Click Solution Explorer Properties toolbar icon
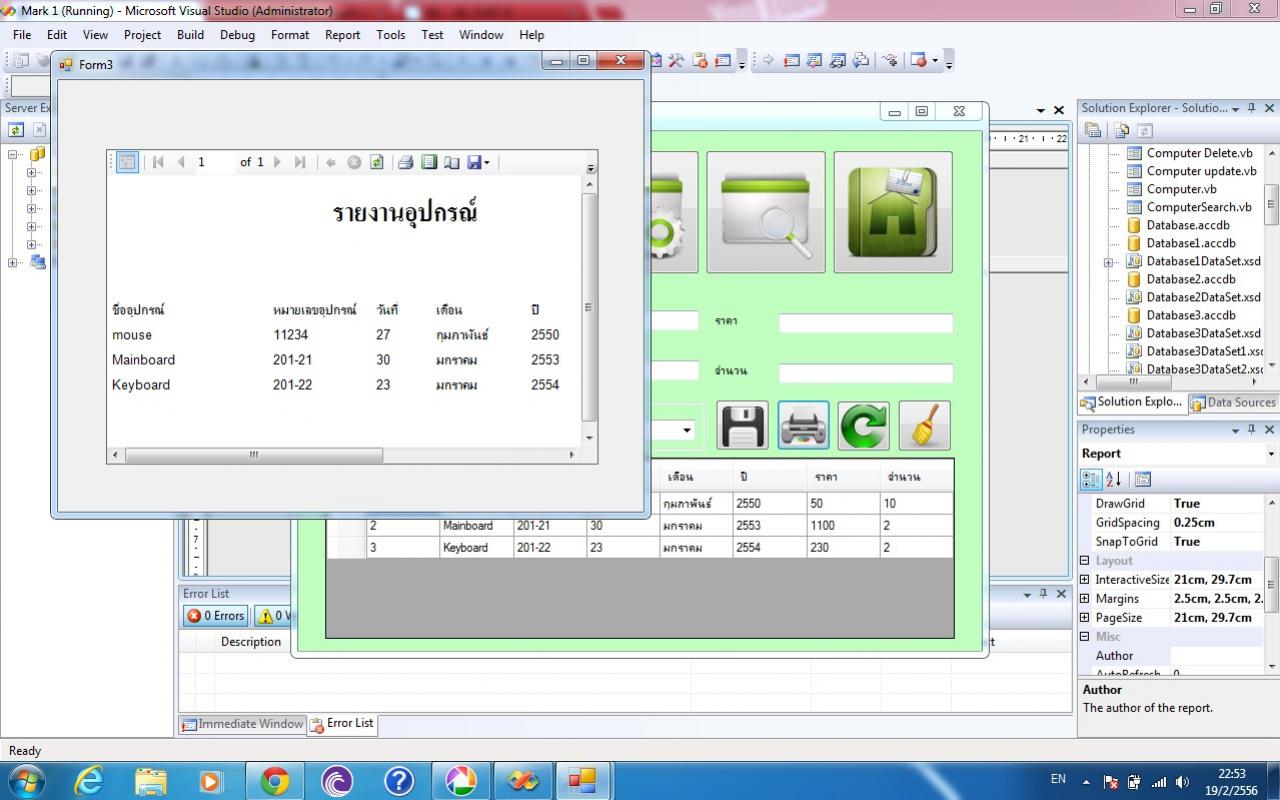 click(x=1093, y=130)
